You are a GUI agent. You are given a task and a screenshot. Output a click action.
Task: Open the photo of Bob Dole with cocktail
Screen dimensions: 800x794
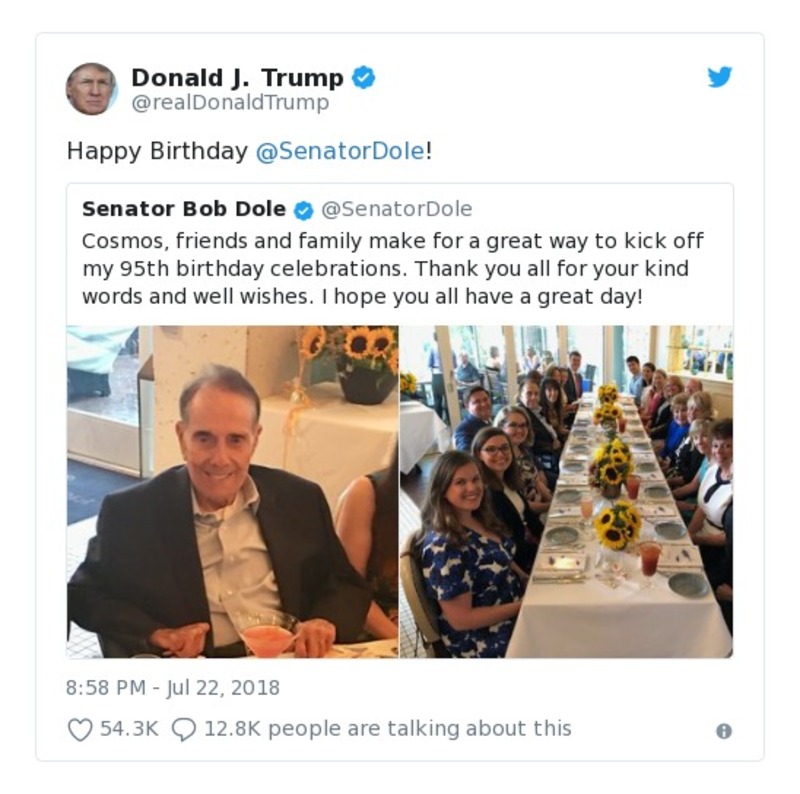click(x=230, y=485)
